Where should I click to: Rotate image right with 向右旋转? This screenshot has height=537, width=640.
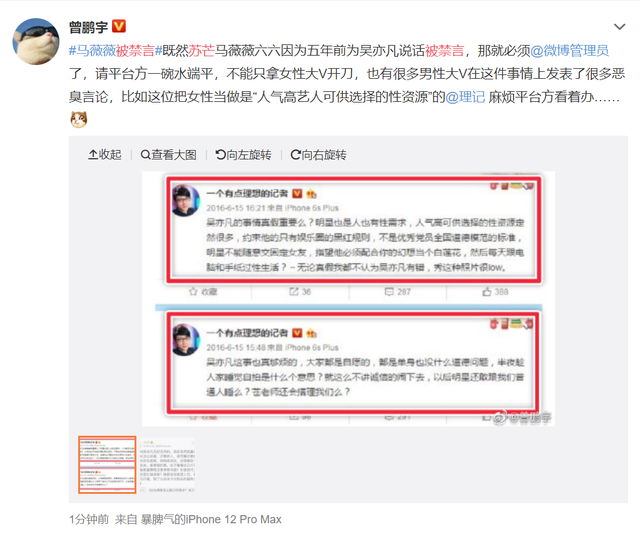tap(318, 155)
